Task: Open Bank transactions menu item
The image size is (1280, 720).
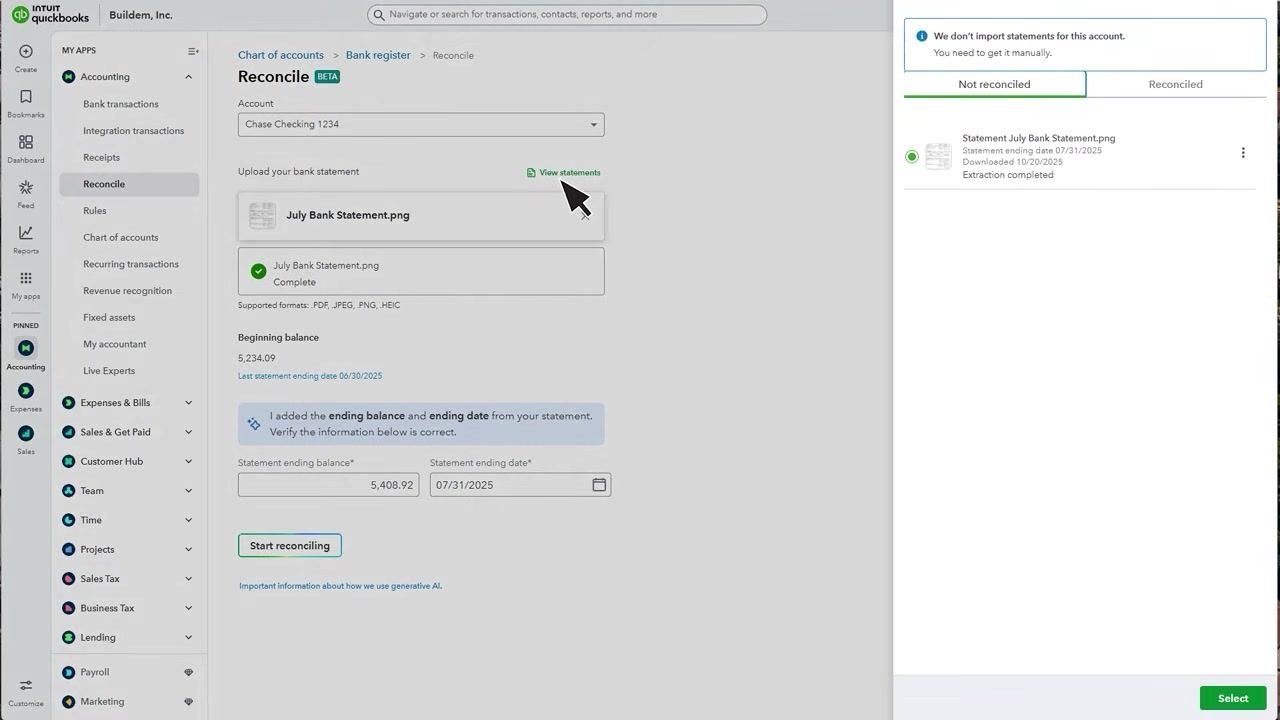Action: (121, 104)
